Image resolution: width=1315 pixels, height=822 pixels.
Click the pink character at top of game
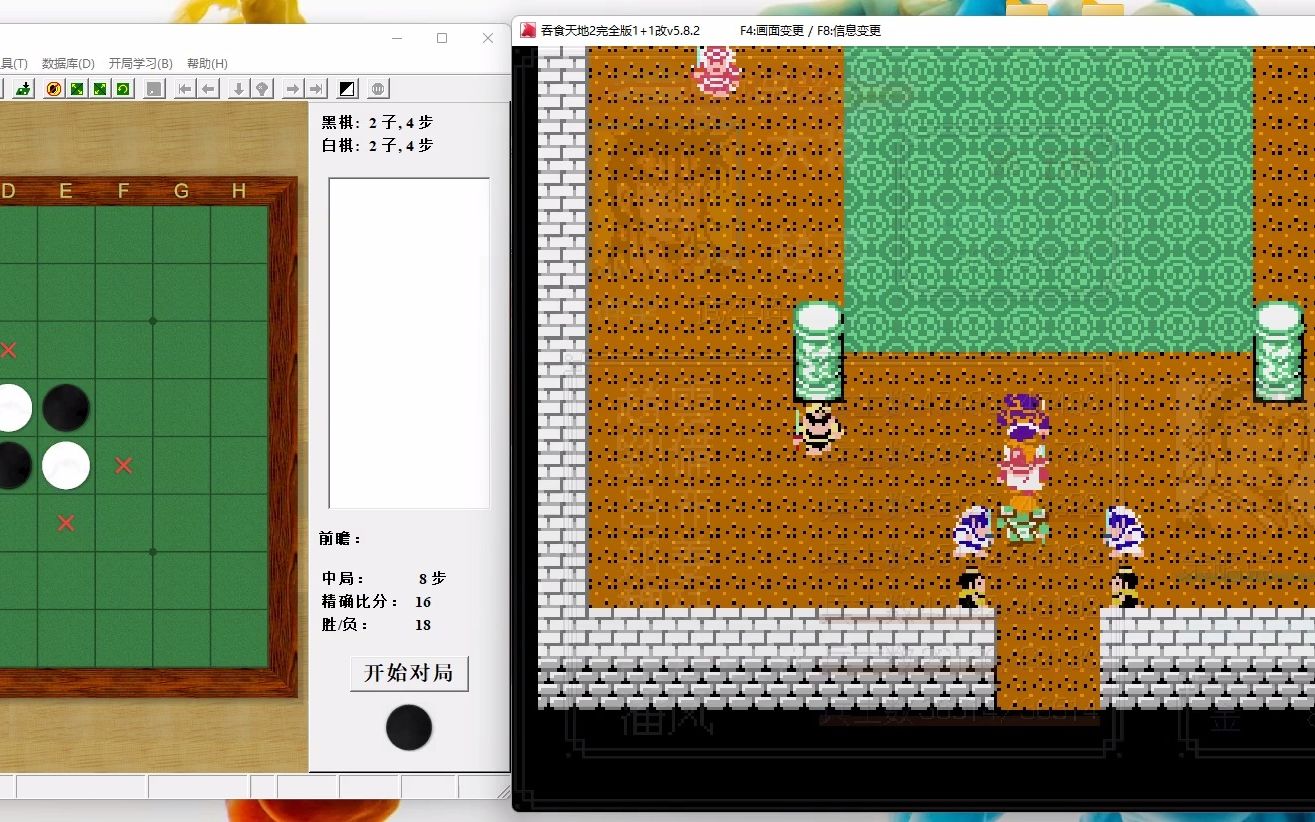click(716, 71)
